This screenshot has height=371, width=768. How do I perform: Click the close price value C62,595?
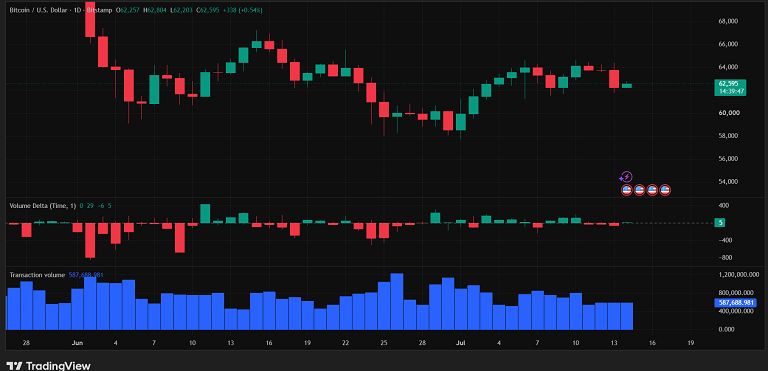(209, 10)
